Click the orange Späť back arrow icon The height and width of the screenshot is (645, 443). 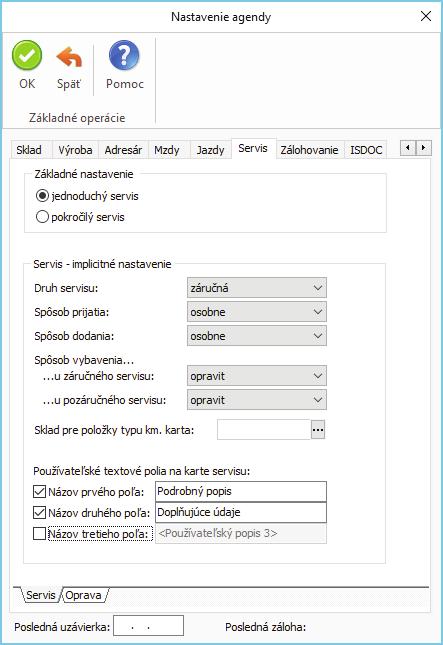click(69, 57)
